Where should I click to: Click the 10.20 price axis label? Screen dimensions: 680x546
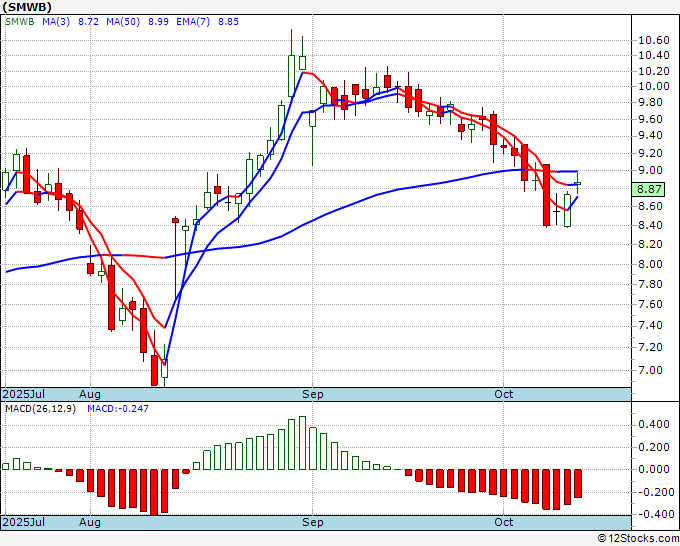tap(654, 71)
